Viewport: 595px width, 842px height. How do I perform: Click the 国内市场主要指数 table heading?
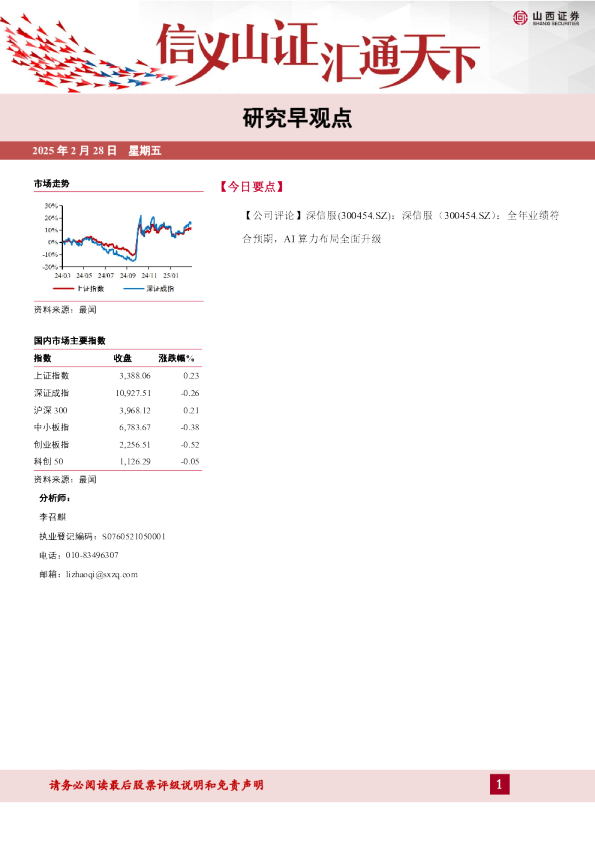coord(70,340)
